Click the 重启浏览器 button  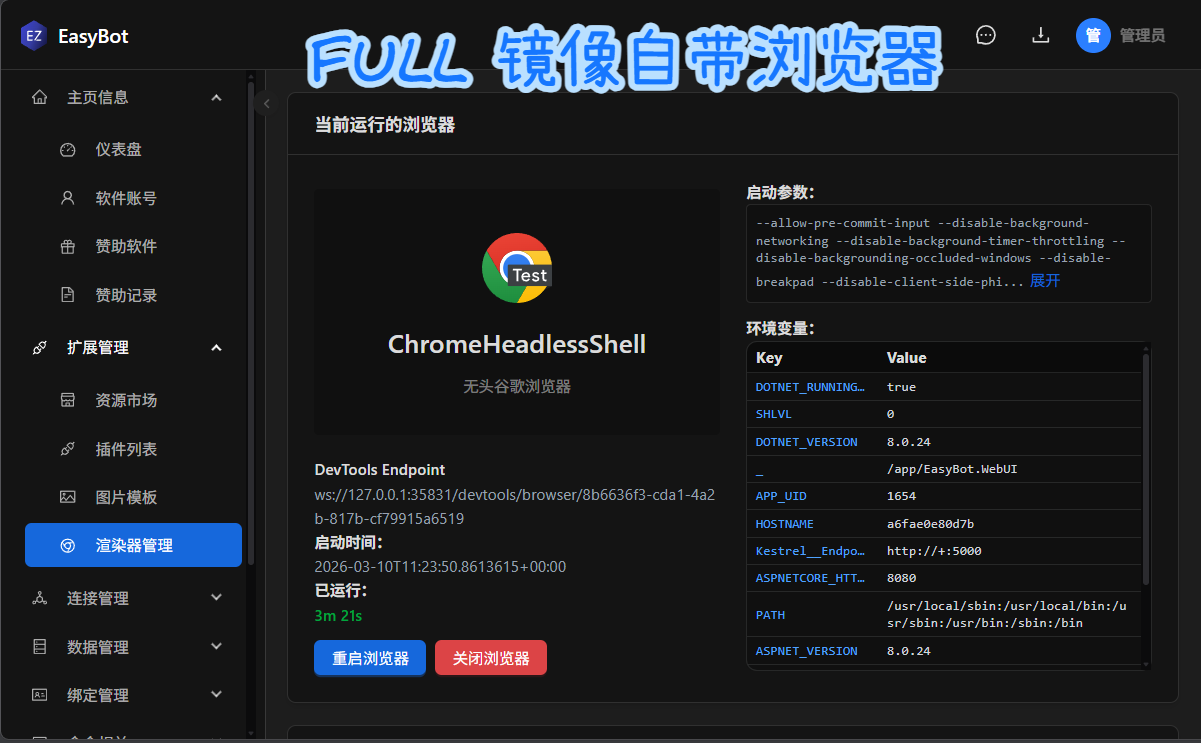[370, 658]
